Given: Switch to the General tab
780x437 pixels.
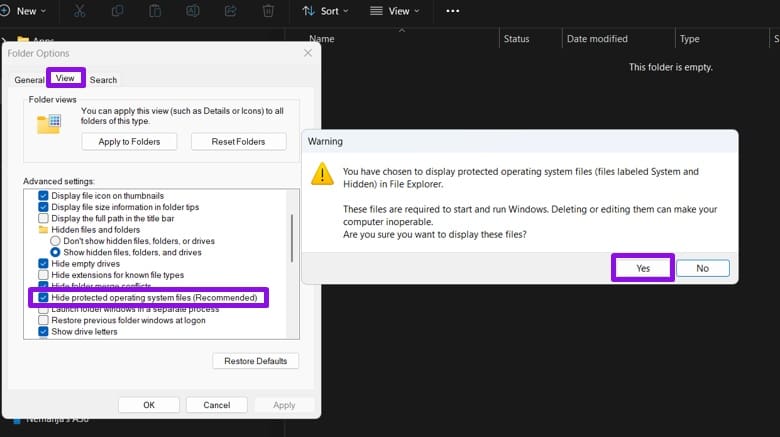Looking at the screenshot, I should (x=29, y=80).
